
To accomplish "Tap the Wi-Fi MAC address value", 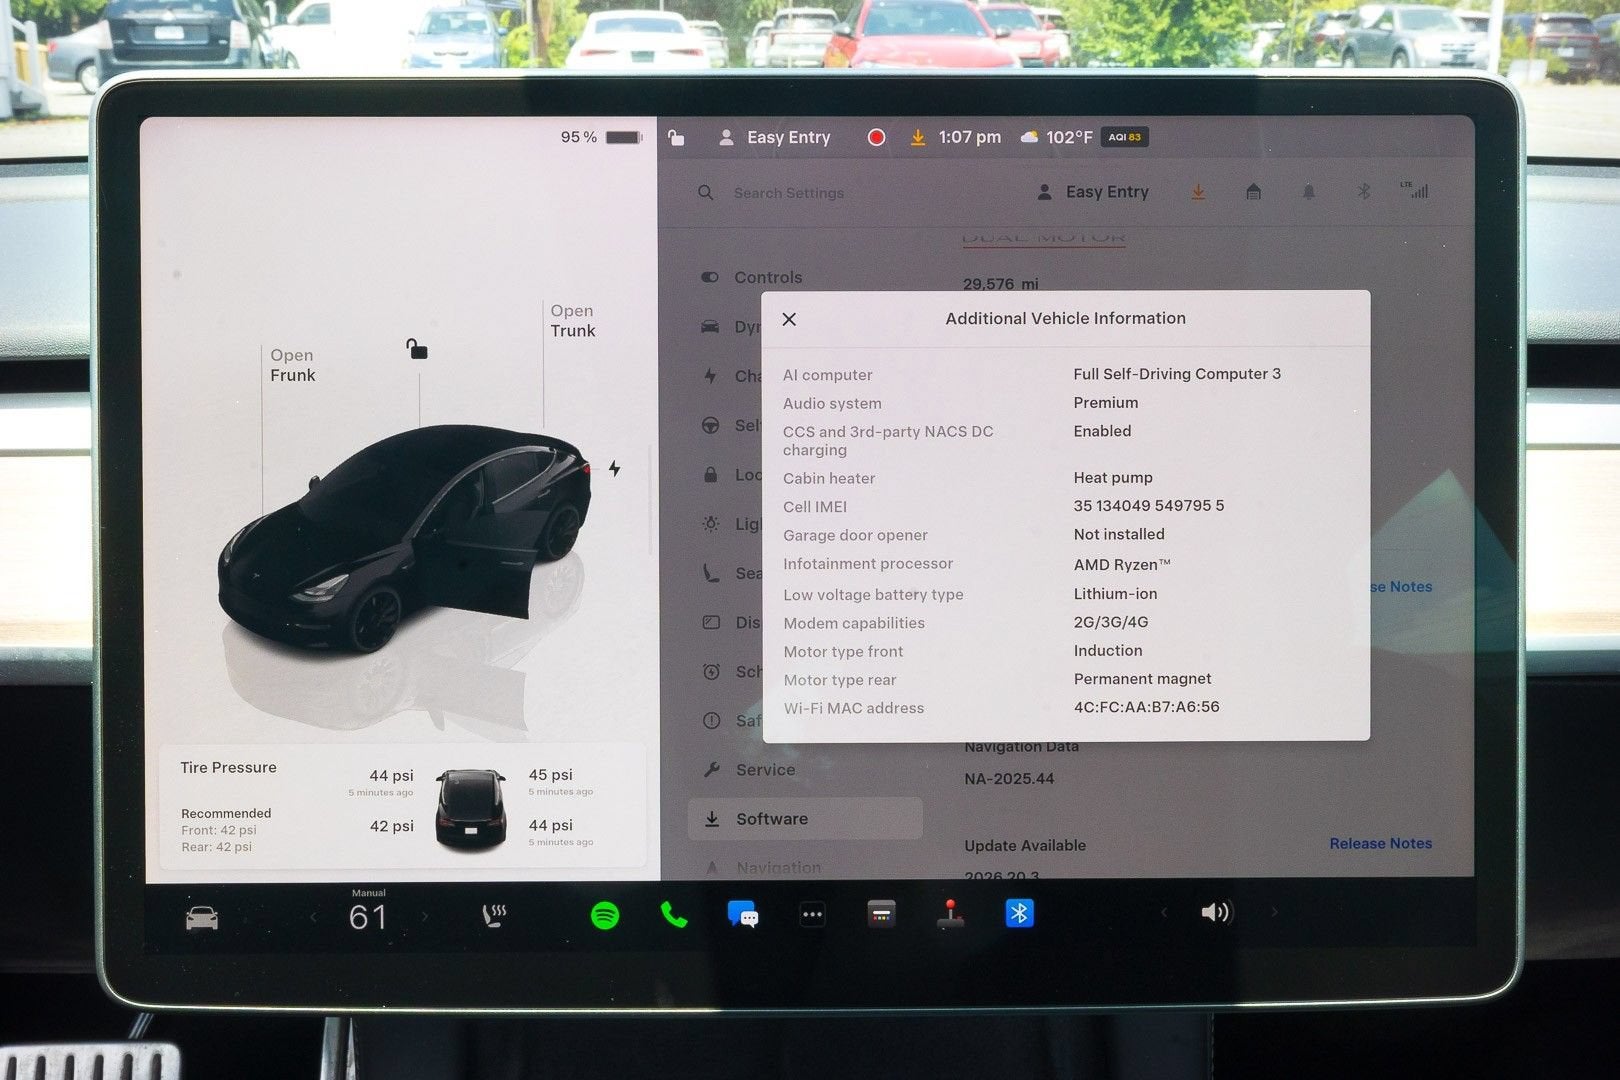I will tap(1146, 707).
